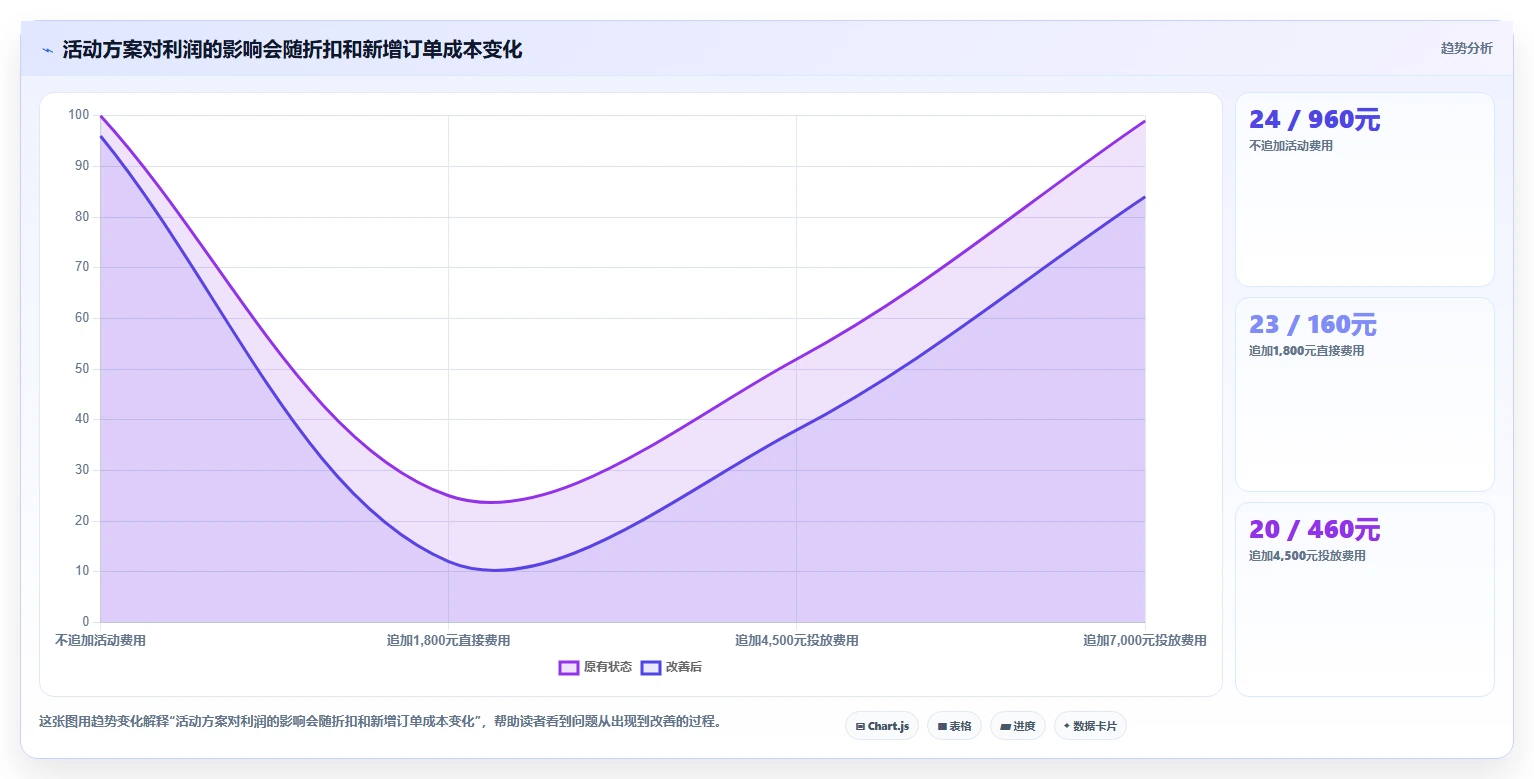The width and height of the screenshot is (1534, 779).
Task: Click the y-axis value 50
Action: (x=82, y=368)
